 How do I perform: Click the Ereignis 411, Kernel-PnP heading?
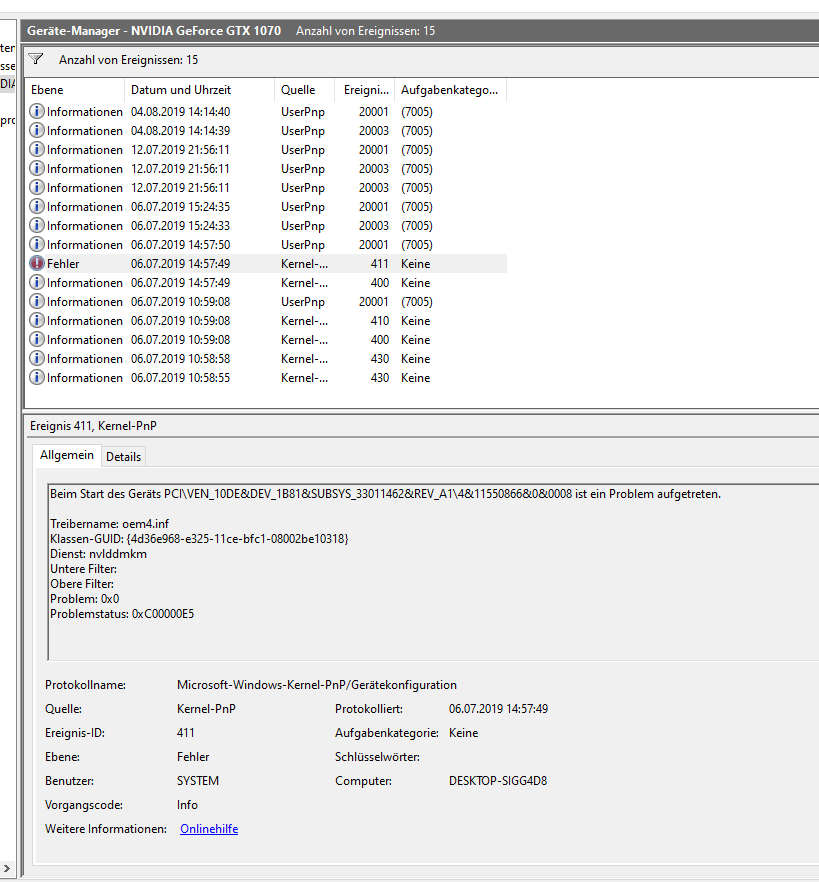(x=93, y=426)
